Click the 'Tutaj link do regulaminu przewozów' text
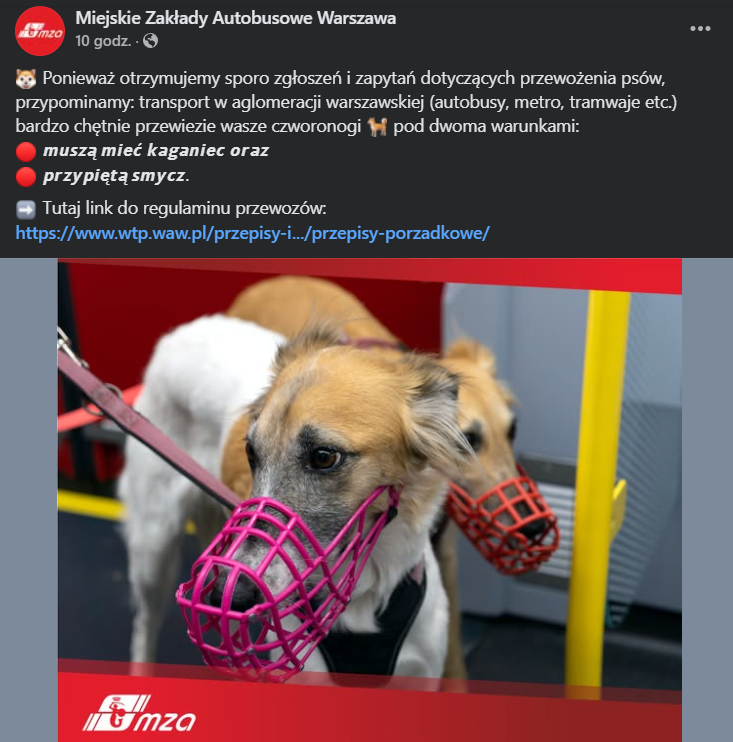The width and height of the screenshot is (733, 742). click(185, 208)
